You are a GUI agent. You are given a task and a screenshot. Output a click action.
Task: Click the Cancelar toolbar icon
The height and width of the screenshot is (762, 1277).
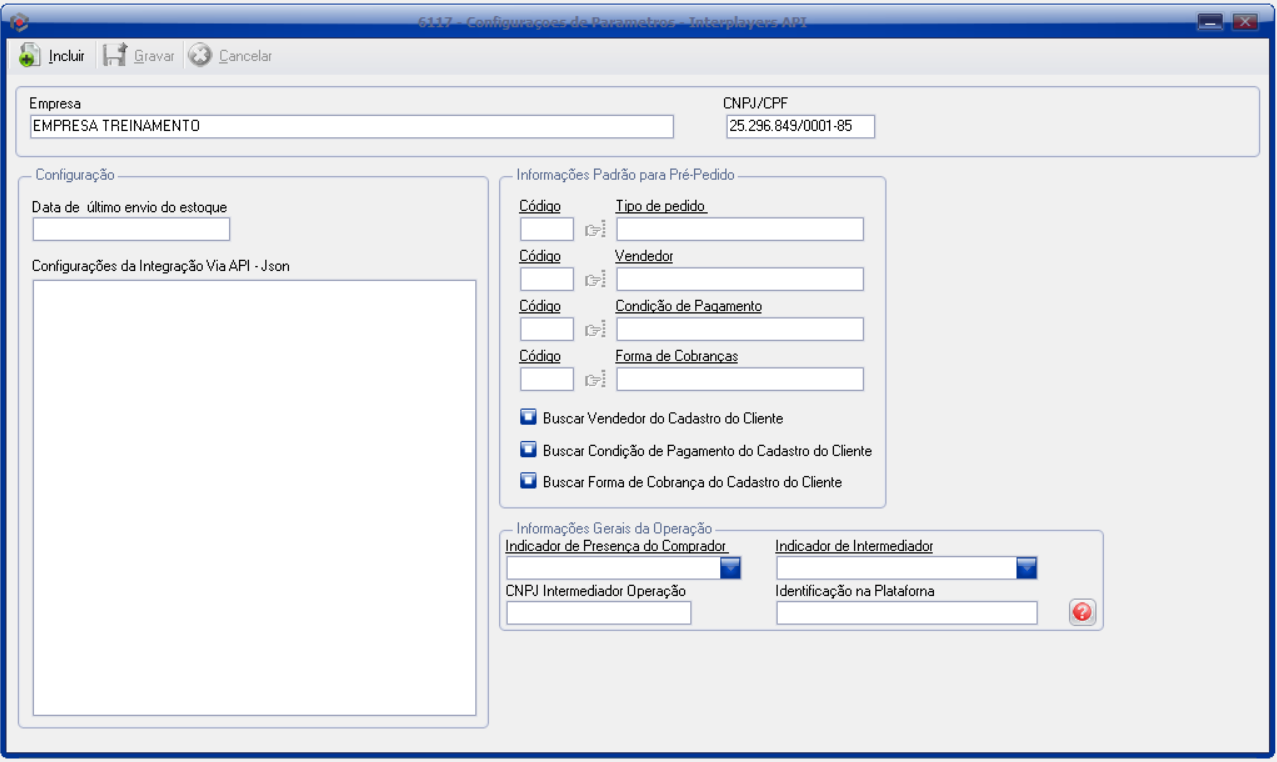(x=200, y=56)
